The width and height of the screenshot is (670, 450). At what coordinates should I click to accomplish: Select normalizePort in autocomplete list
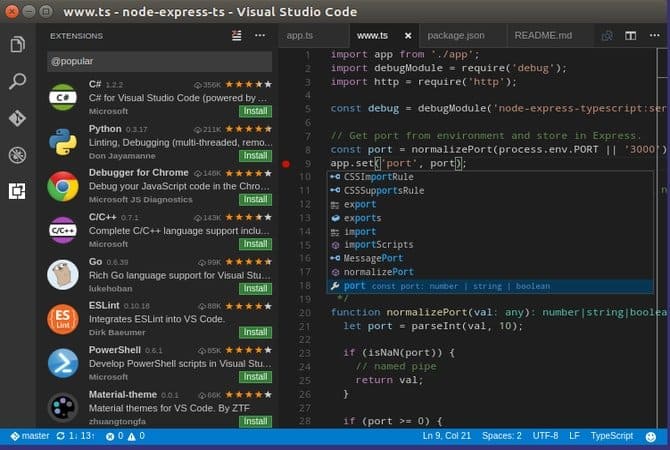coord(490,272)
